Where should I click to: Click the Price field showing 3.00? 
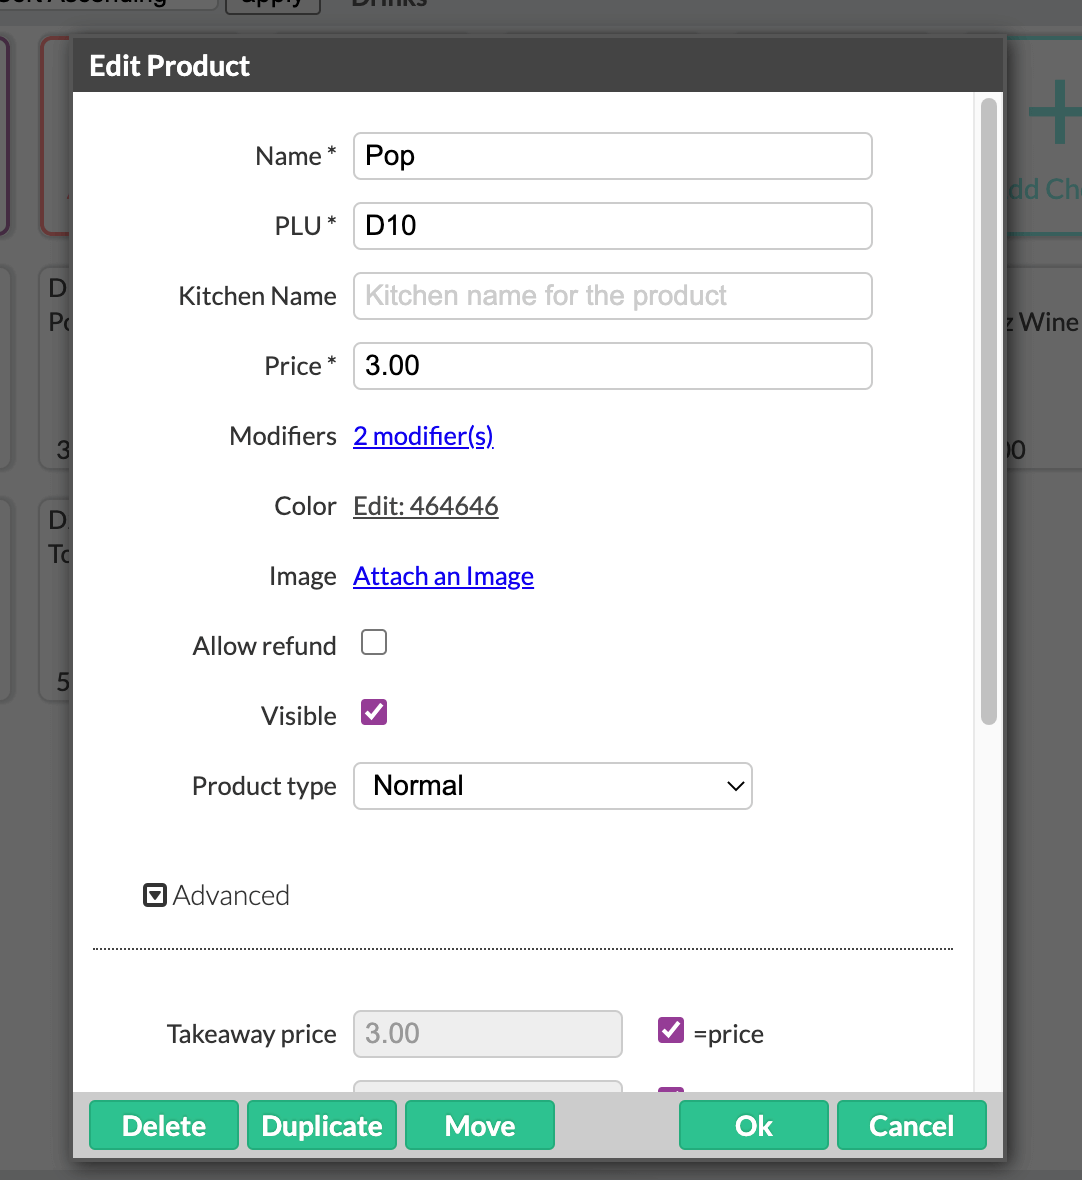pos(613,366)
